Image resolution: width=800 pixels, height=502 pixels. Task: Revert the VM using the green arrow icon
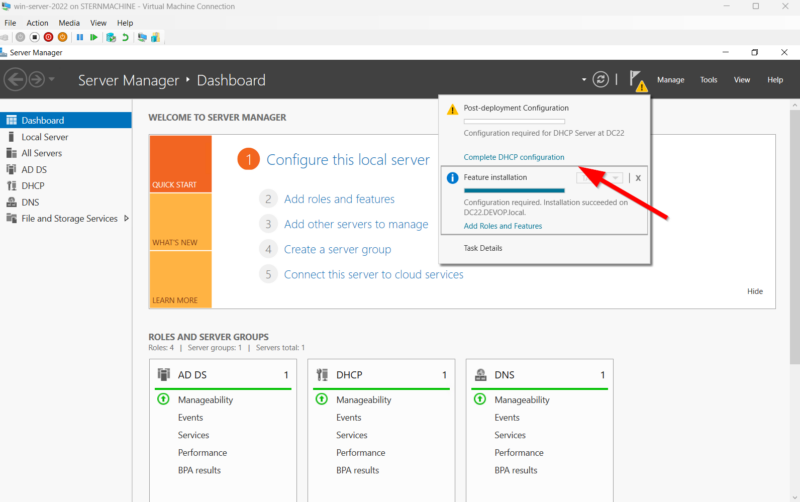pos(125,37)
